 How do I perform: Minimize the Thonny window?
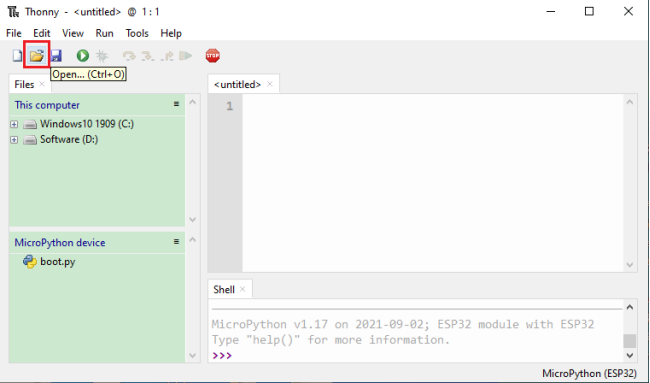551,12
